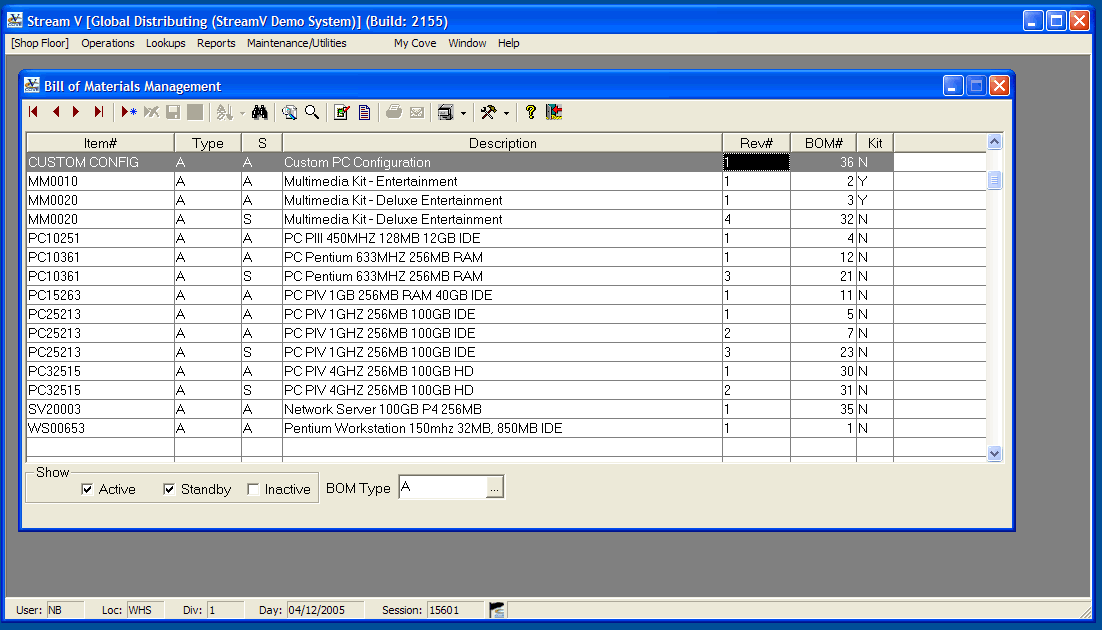The width and height of the screenshot is (1102, 630).
Task: Sort by Description column header
Action: 502,143
